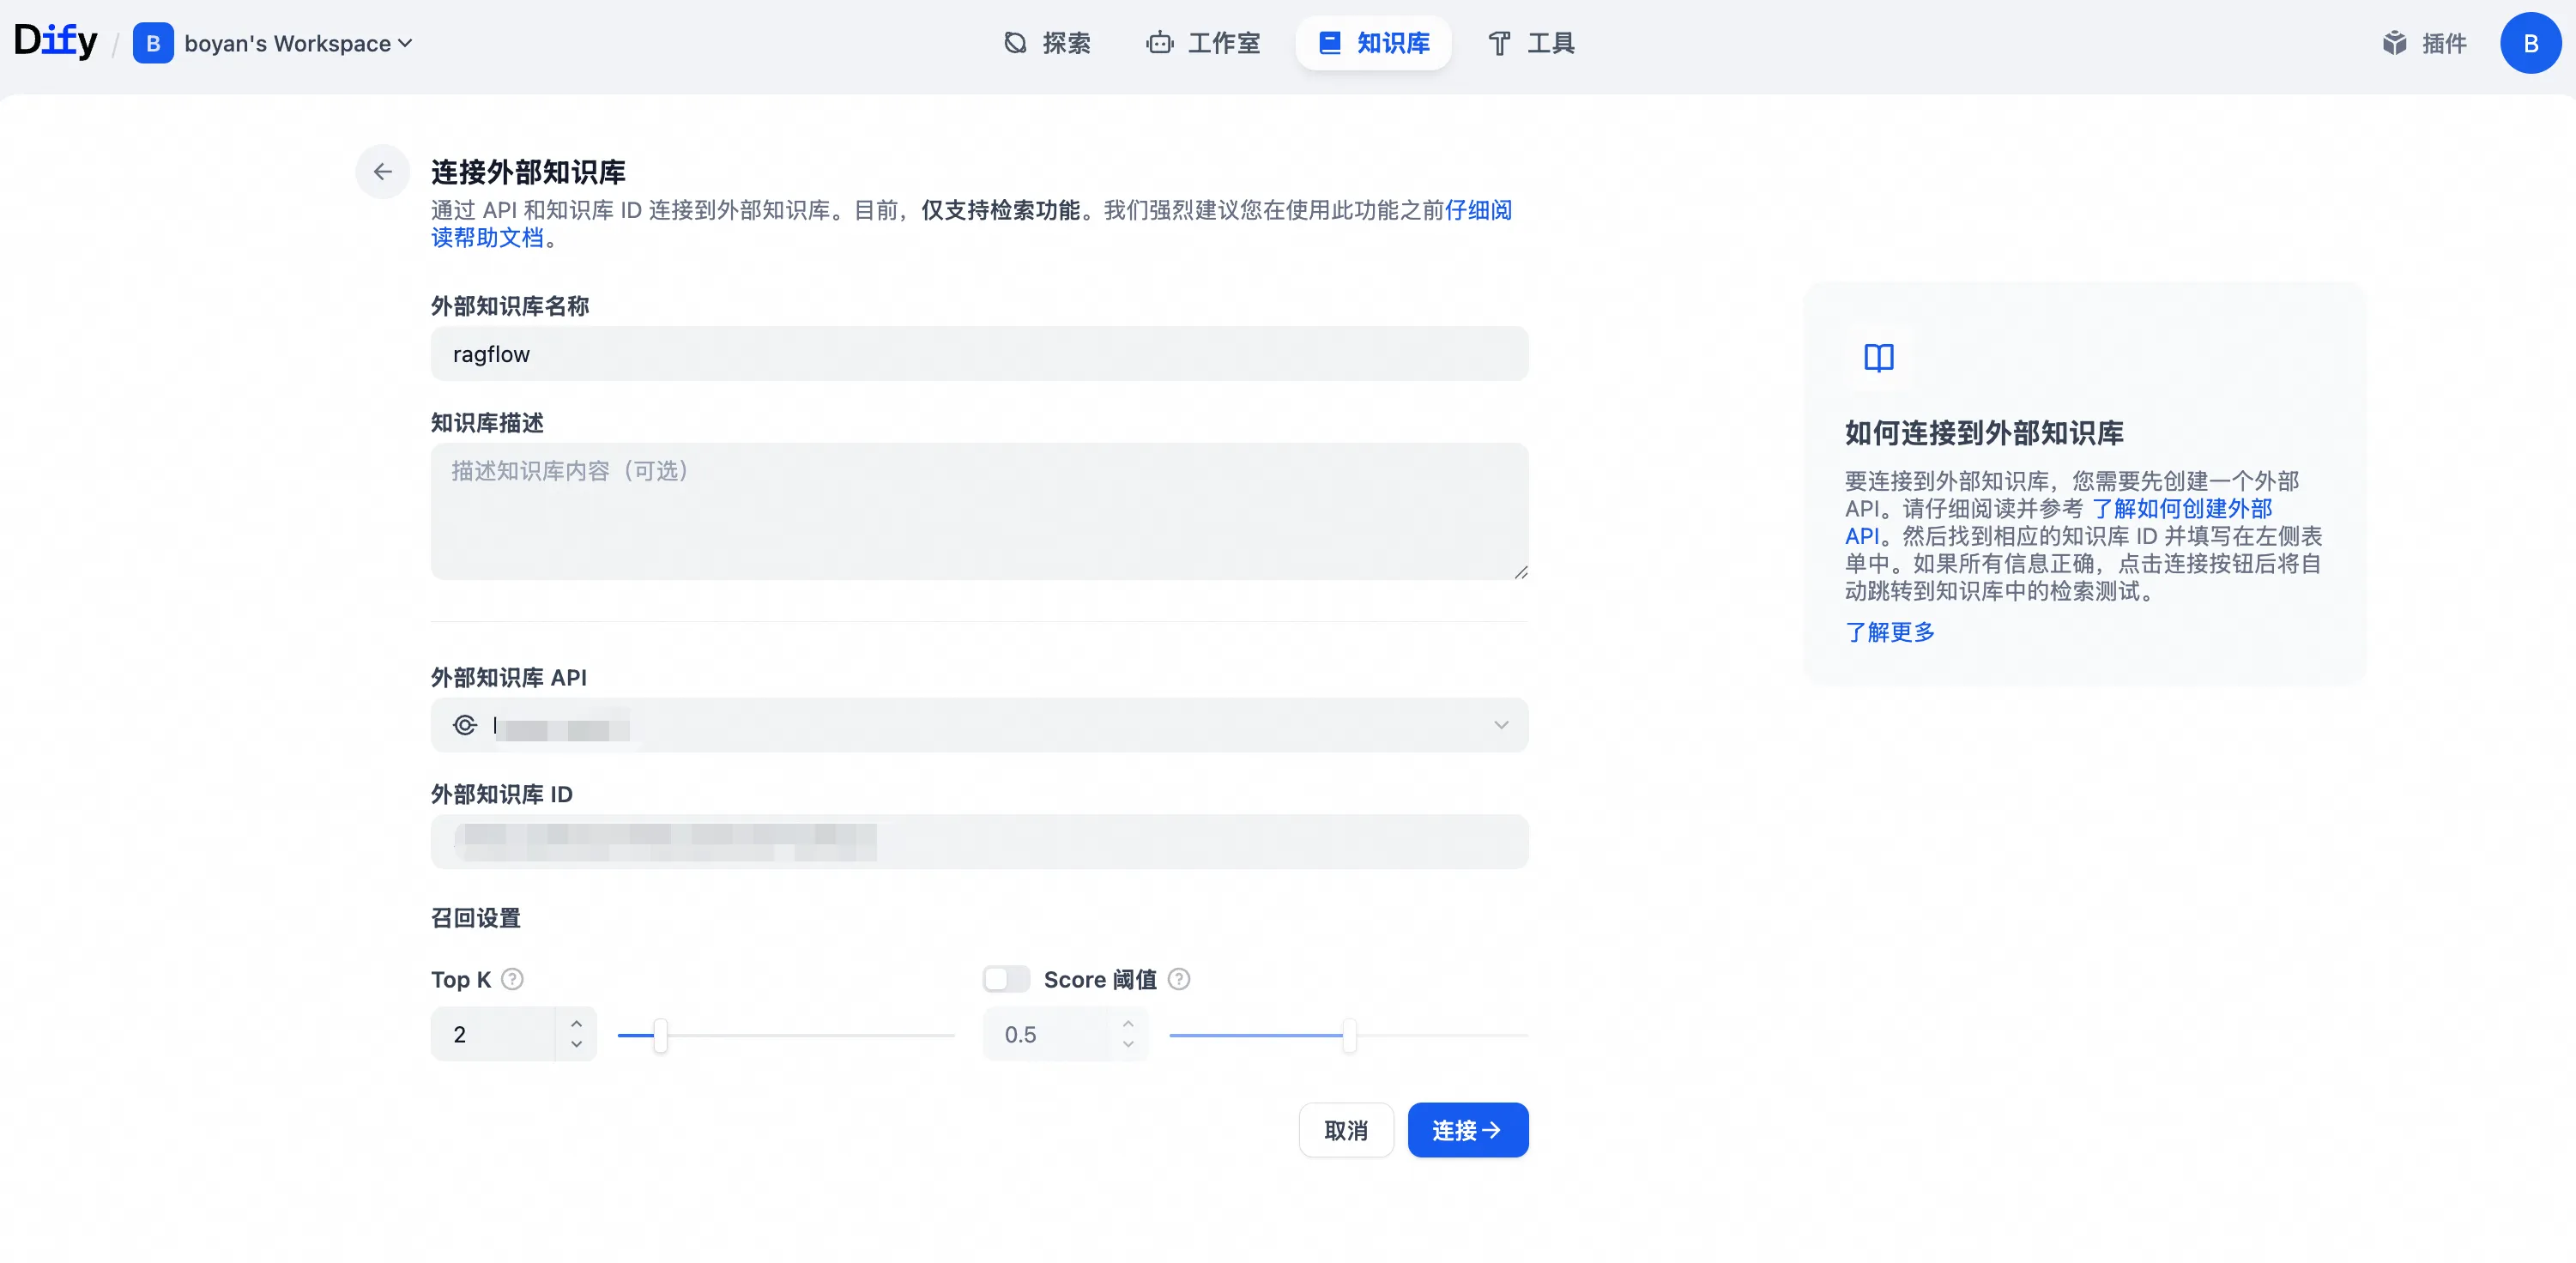This screenshot has height=1263, width=2576.
Task: Open the 工具 tab
Action: [x=1531, y=43]
